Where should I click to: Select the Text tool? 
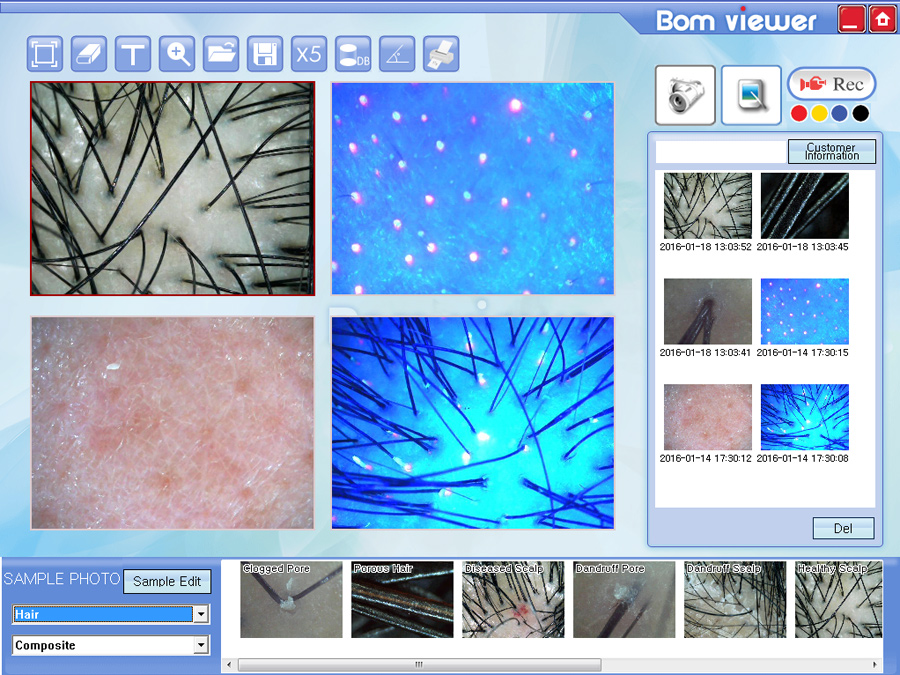[x=133, y=53]
